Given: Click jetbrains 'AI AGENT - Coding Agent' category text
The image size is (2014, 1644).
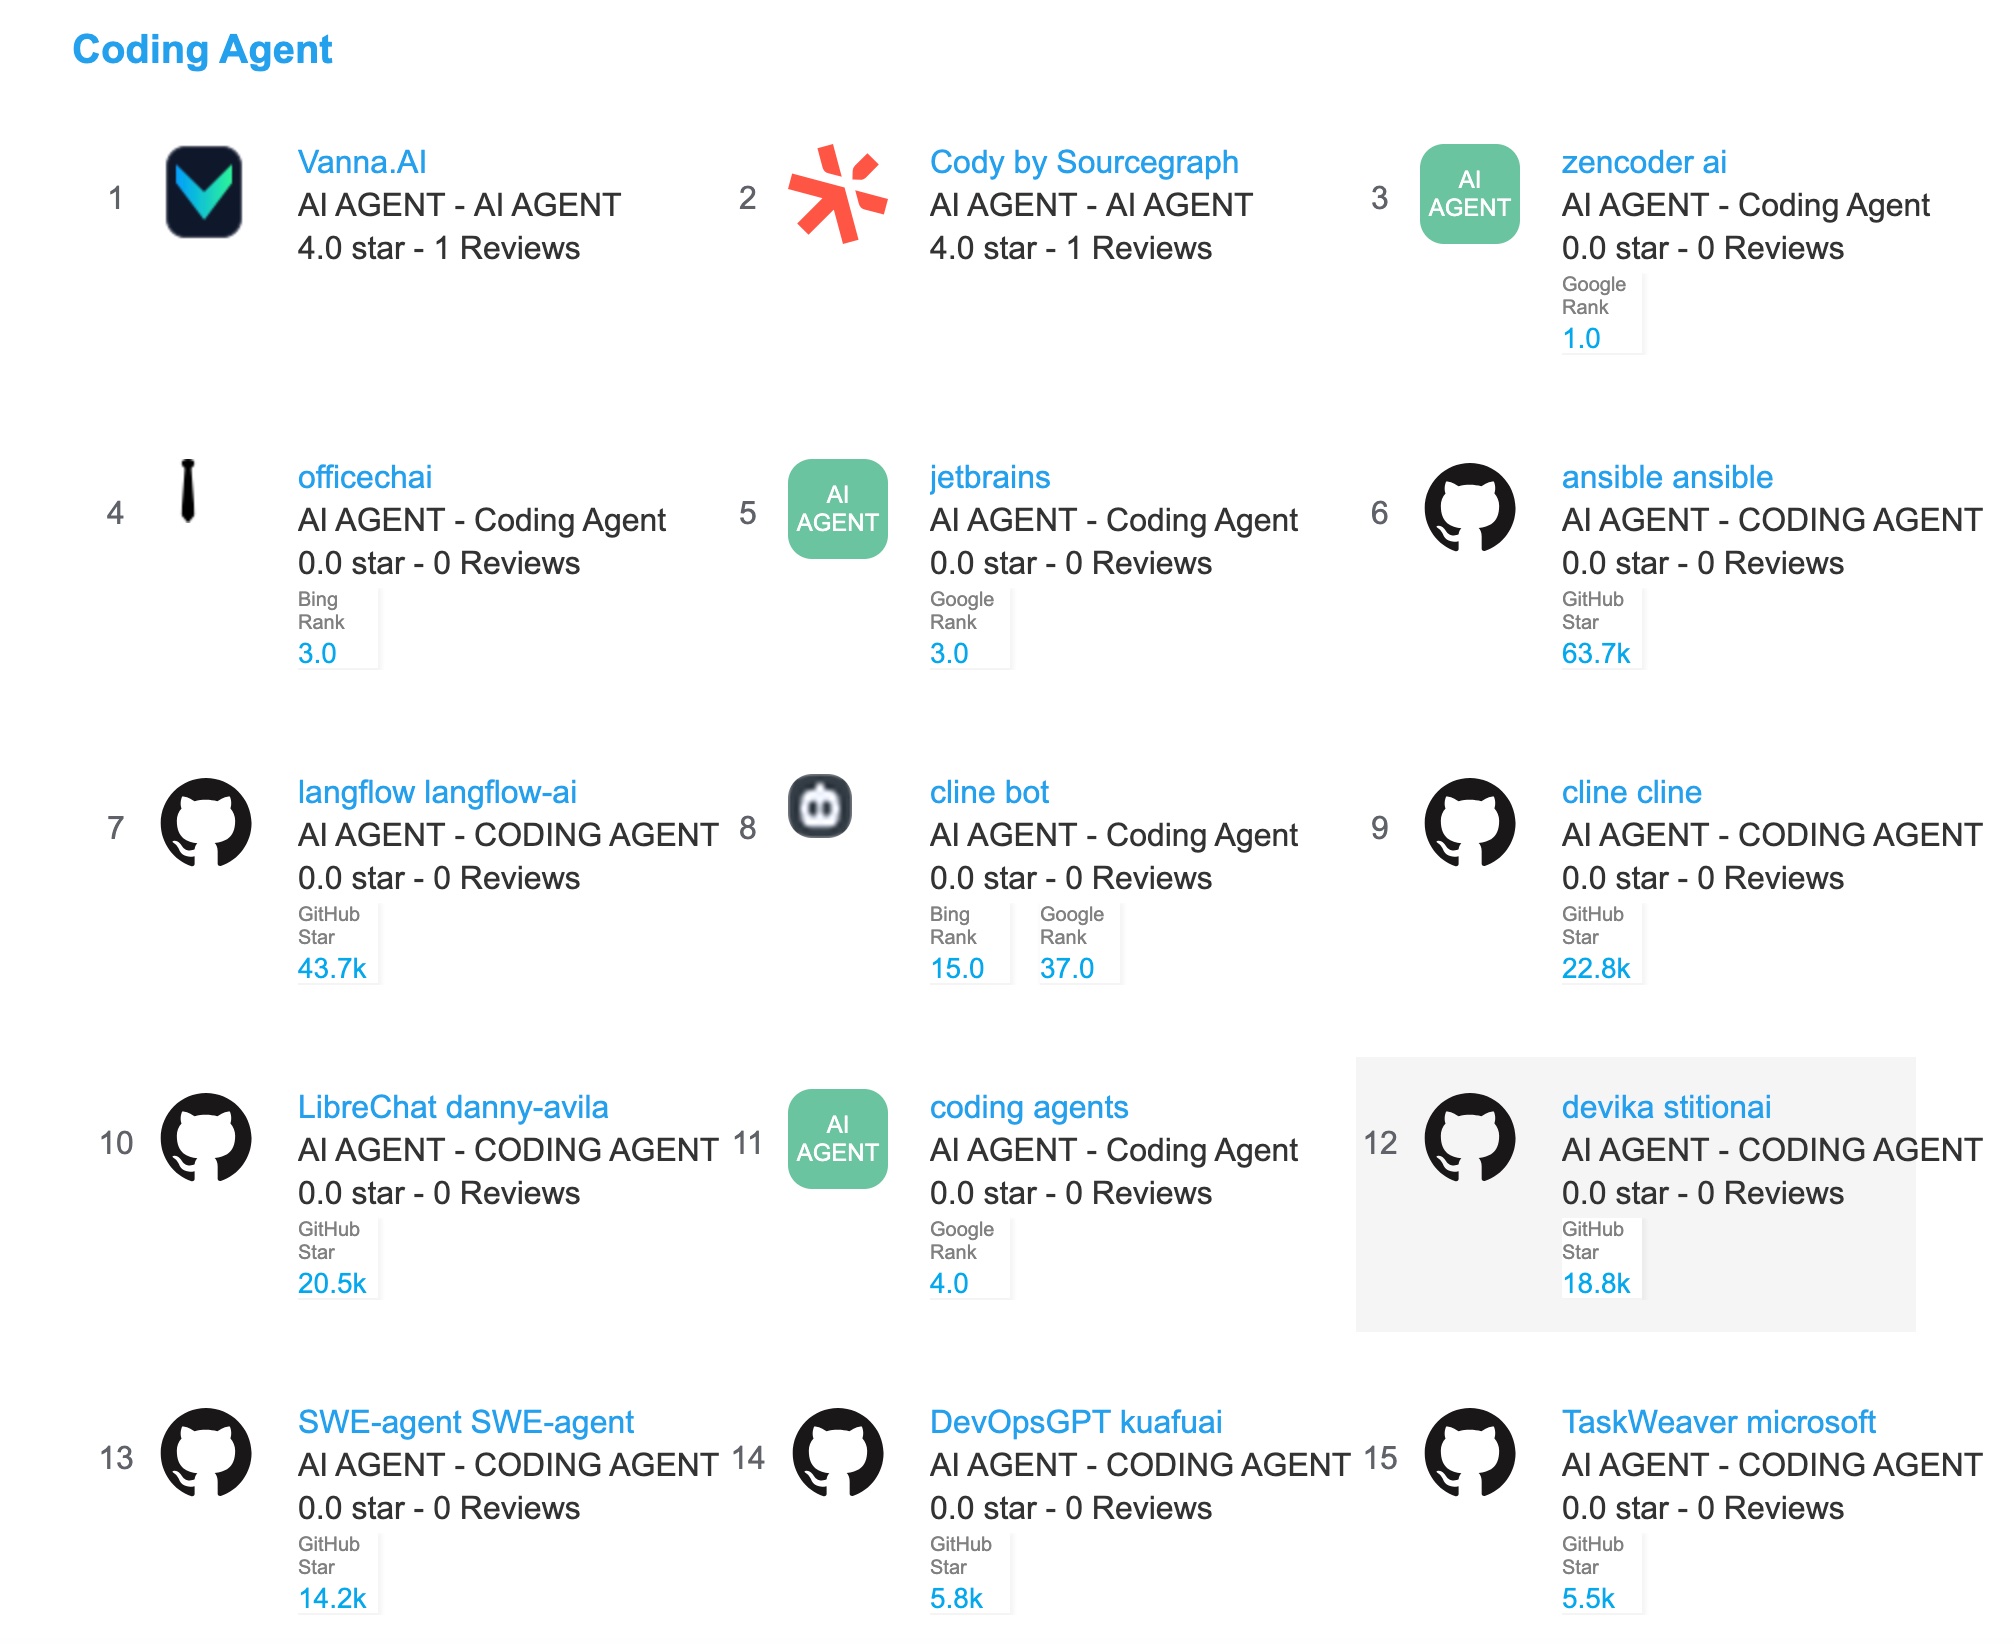Looking at the screenshot, I should 1114,520.
